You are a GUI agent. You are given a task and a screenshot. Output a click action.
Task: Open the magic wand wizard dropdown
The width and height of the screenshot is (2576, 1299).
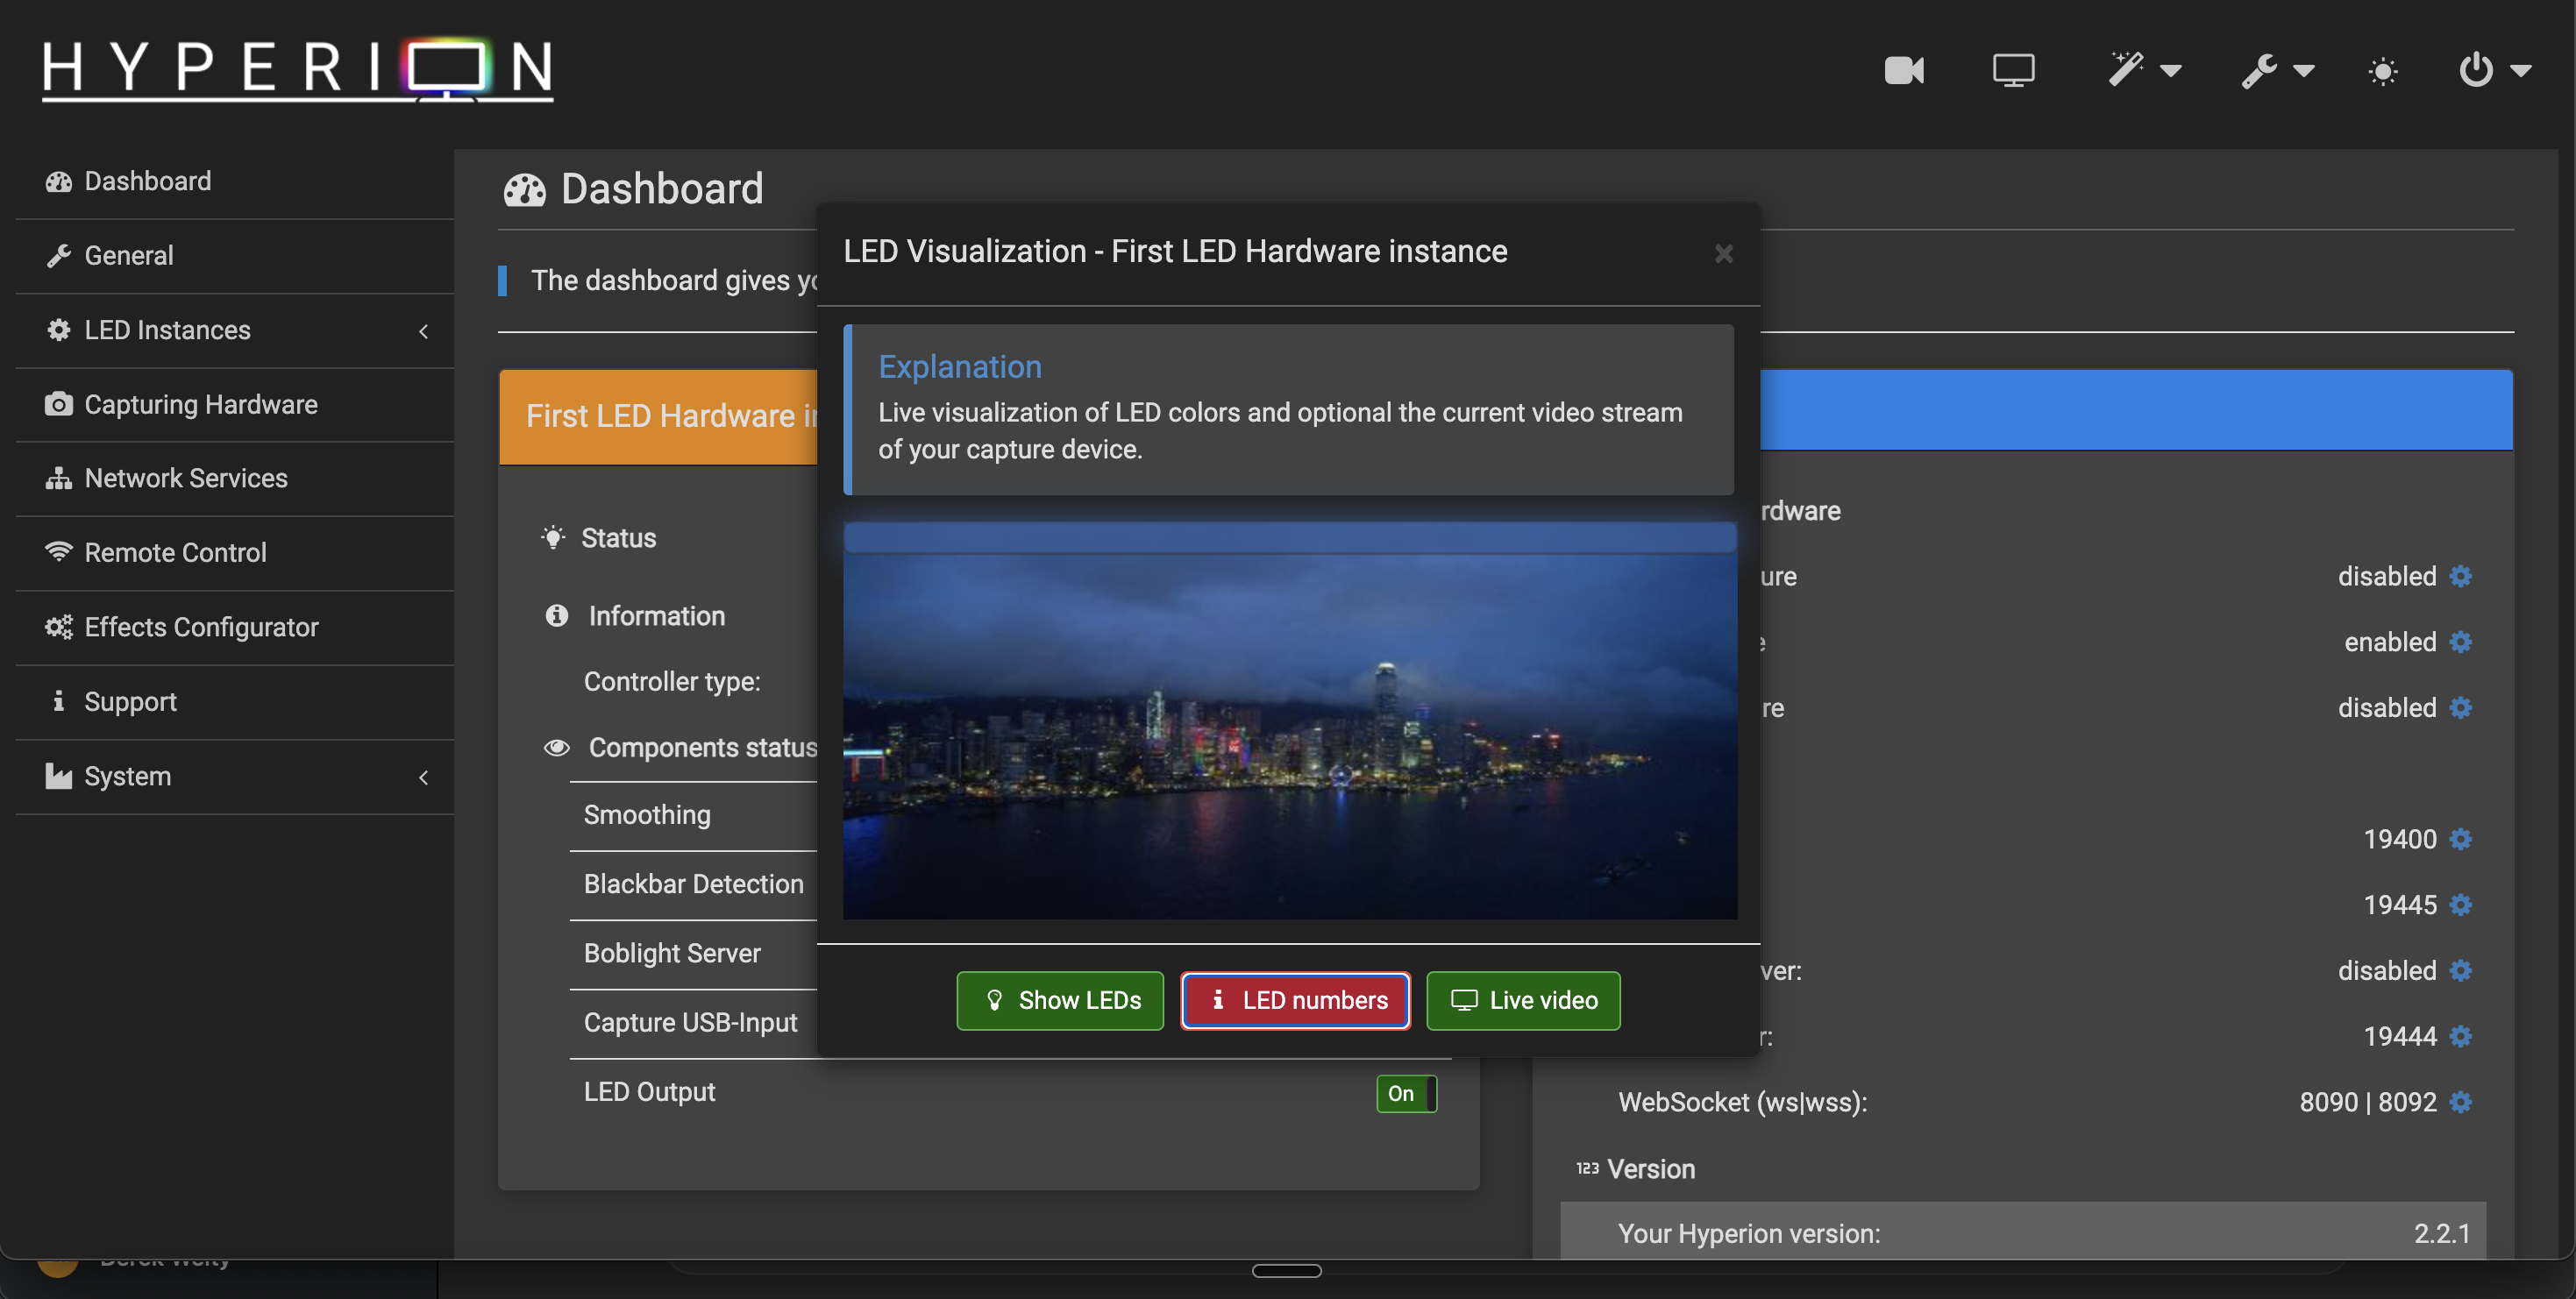coord(2144,70)
